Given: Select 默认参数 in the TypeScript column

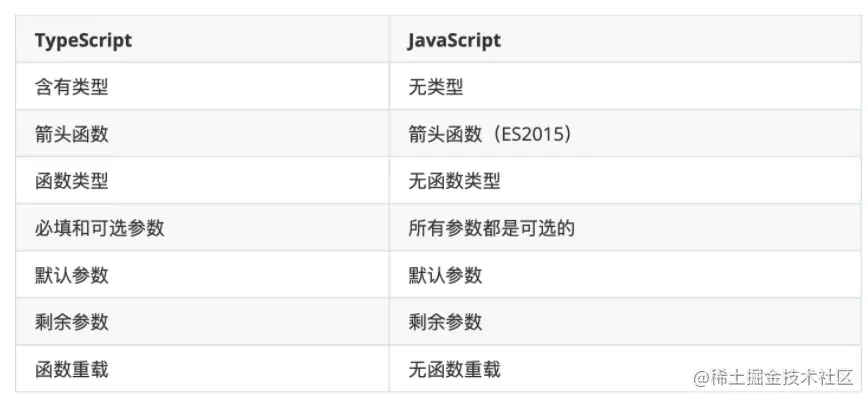Looking at the screenshot, I should coord(202,275).
